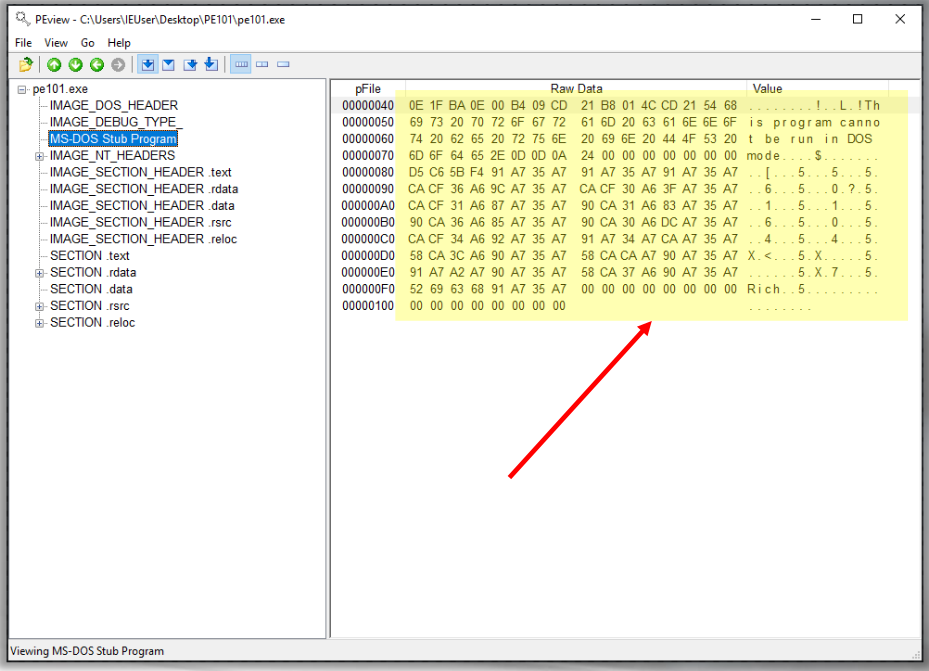
Task: Select the blue triangle view icon
Action: pyautogui.click(x=169, y=65)
